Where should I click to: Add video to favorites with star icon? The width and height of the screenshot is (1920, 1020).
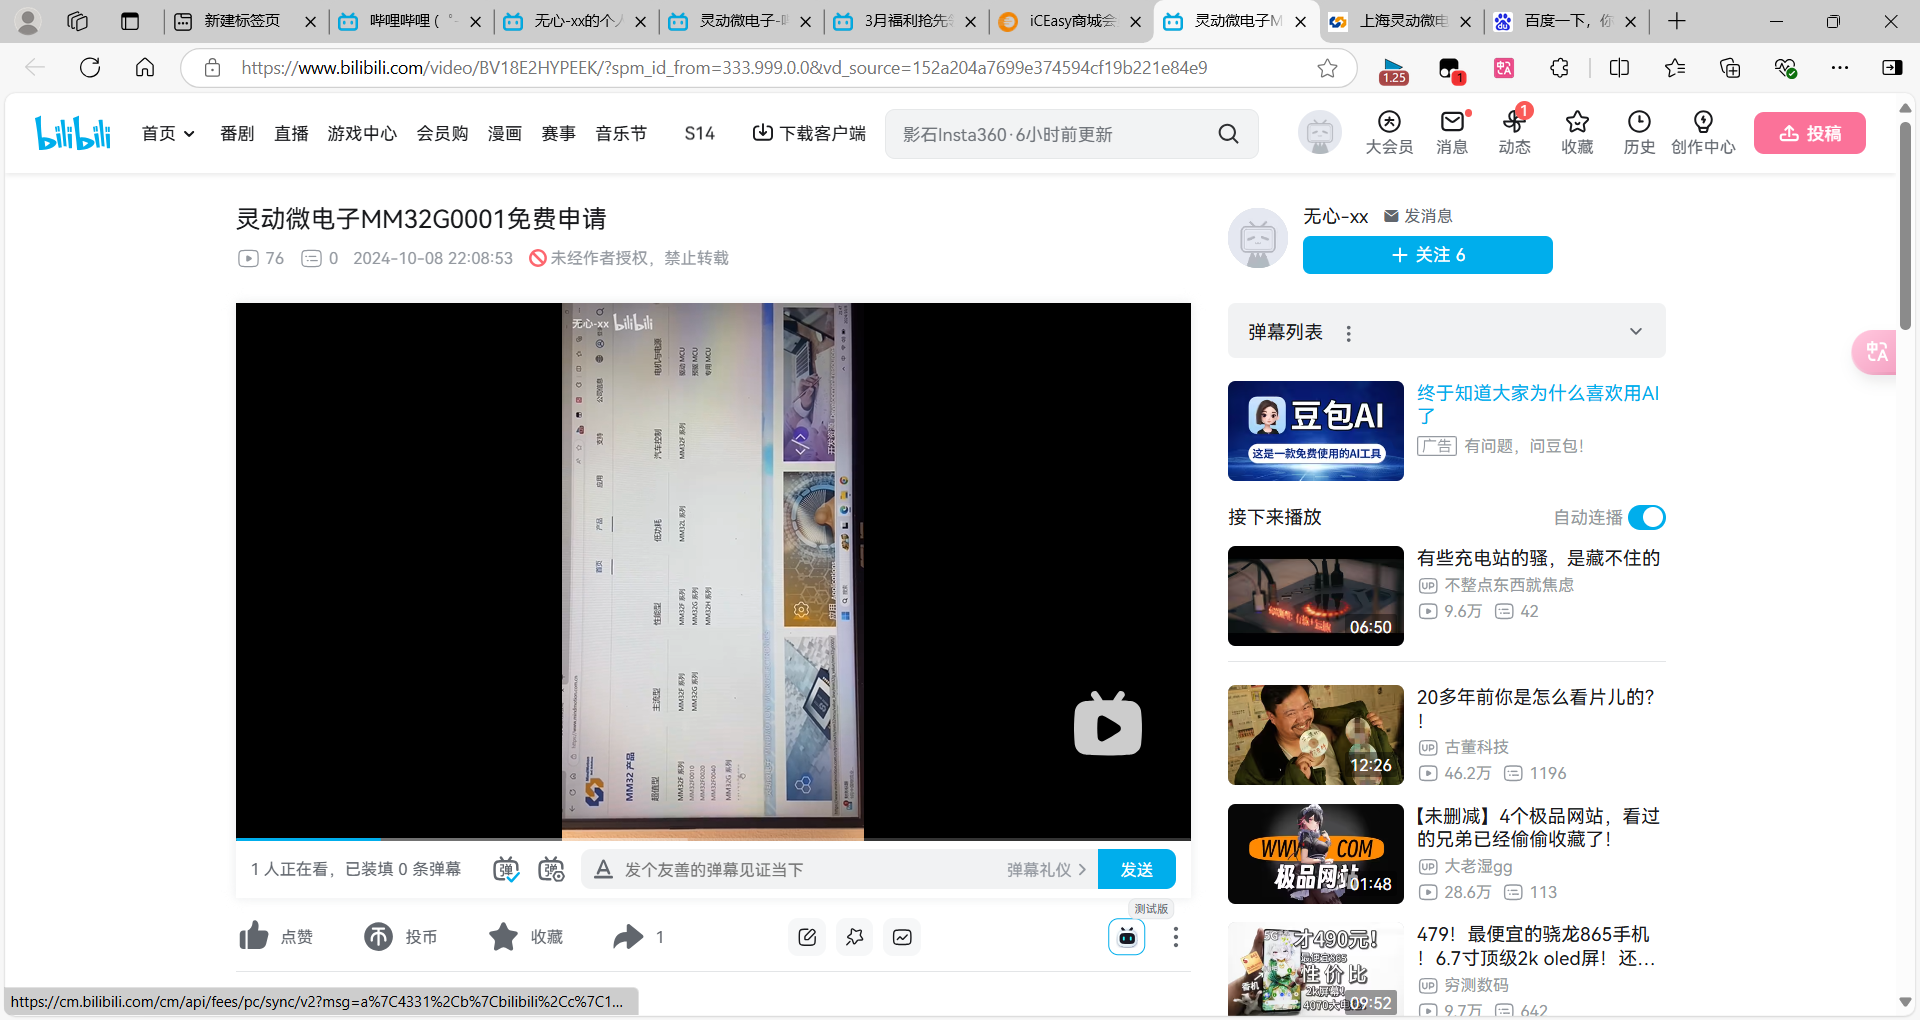503,936
